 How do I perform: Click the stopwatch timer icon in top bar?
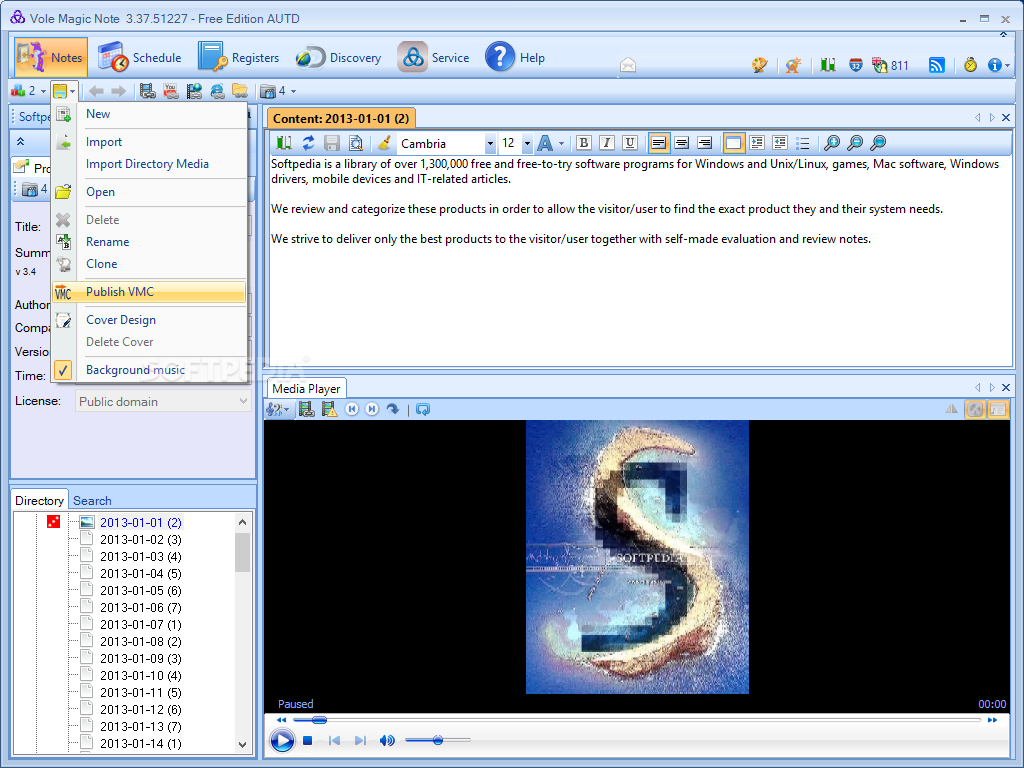[970, 65]
